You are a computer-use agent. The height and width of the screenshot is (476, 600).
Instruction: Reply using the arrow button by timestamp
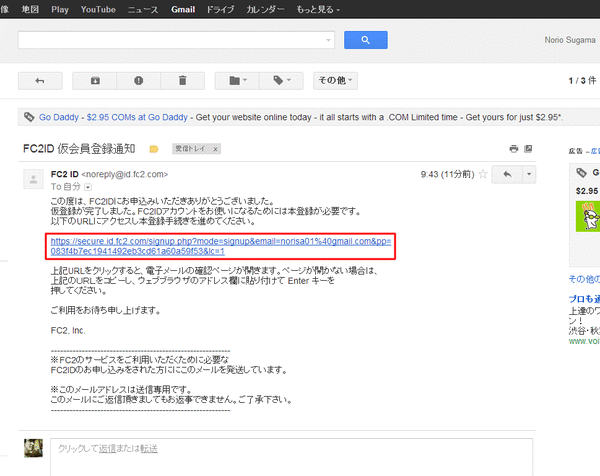507,174
